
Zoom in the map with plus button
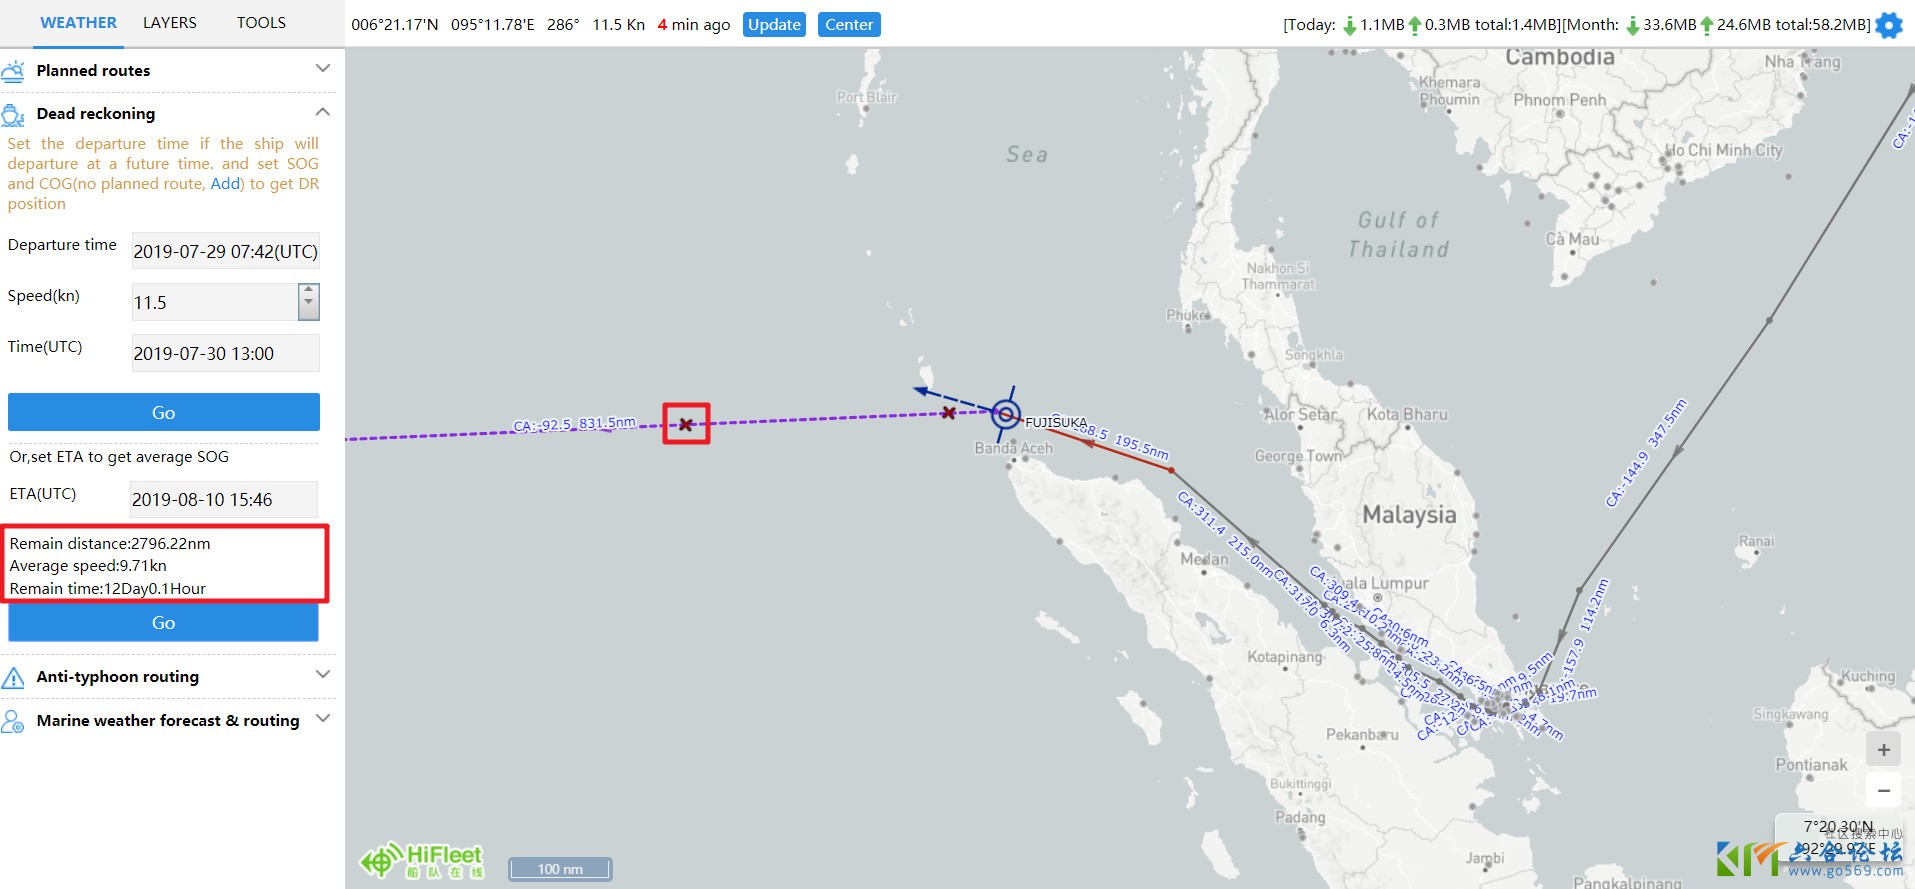(1883, 750)
